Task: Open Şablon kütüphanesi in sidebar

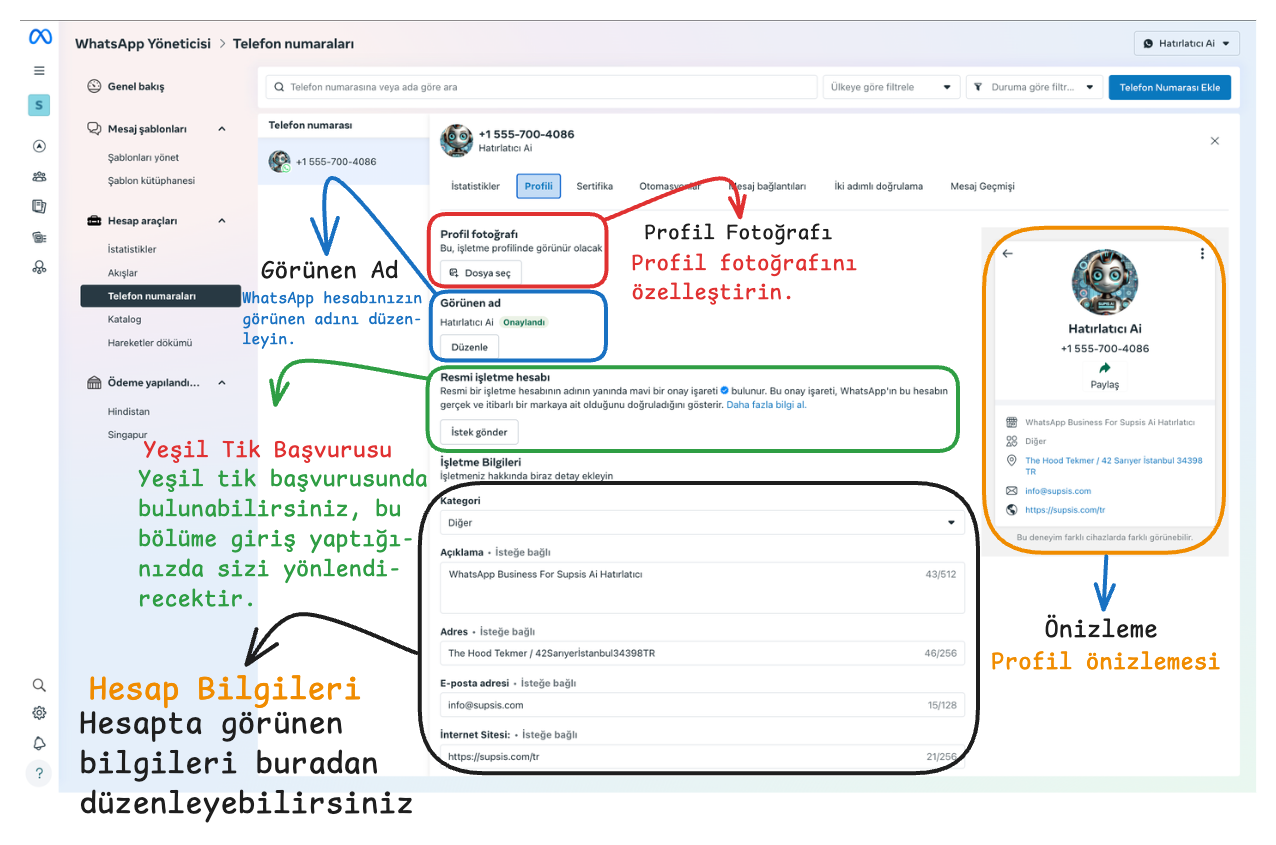Action: coord(151,181)
